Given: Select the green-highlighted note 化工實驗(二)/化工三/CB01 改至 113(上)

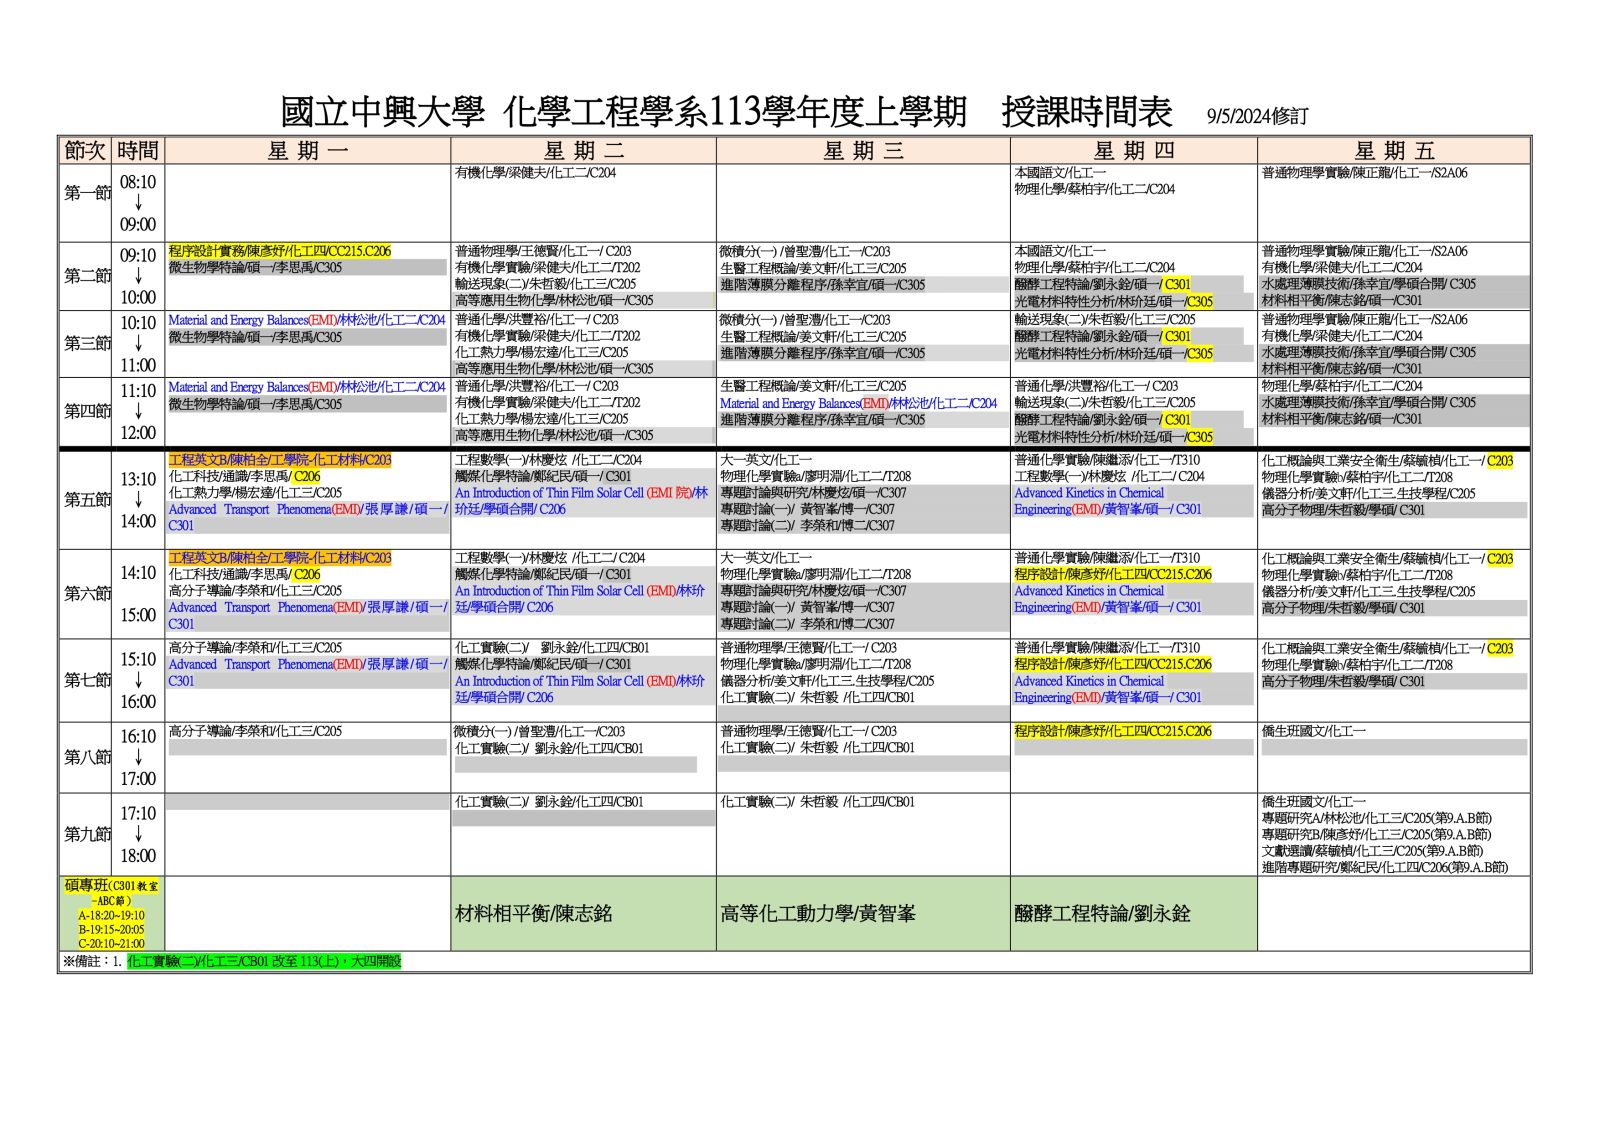Looking at the screenshot, I should 264,961.
